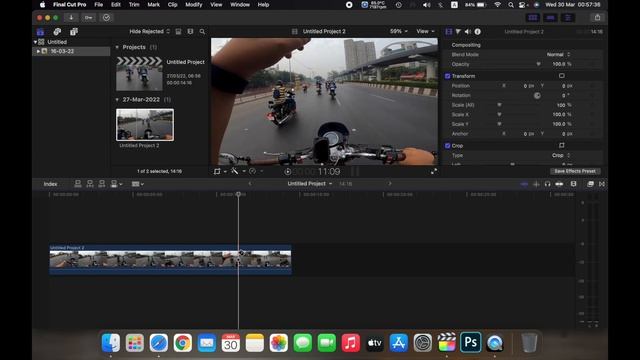Image resolution: width=640 pixels, height=360 pixels.
Task: Collapse the 27-Mar-2022 section triangle
Action: (117, 100)
